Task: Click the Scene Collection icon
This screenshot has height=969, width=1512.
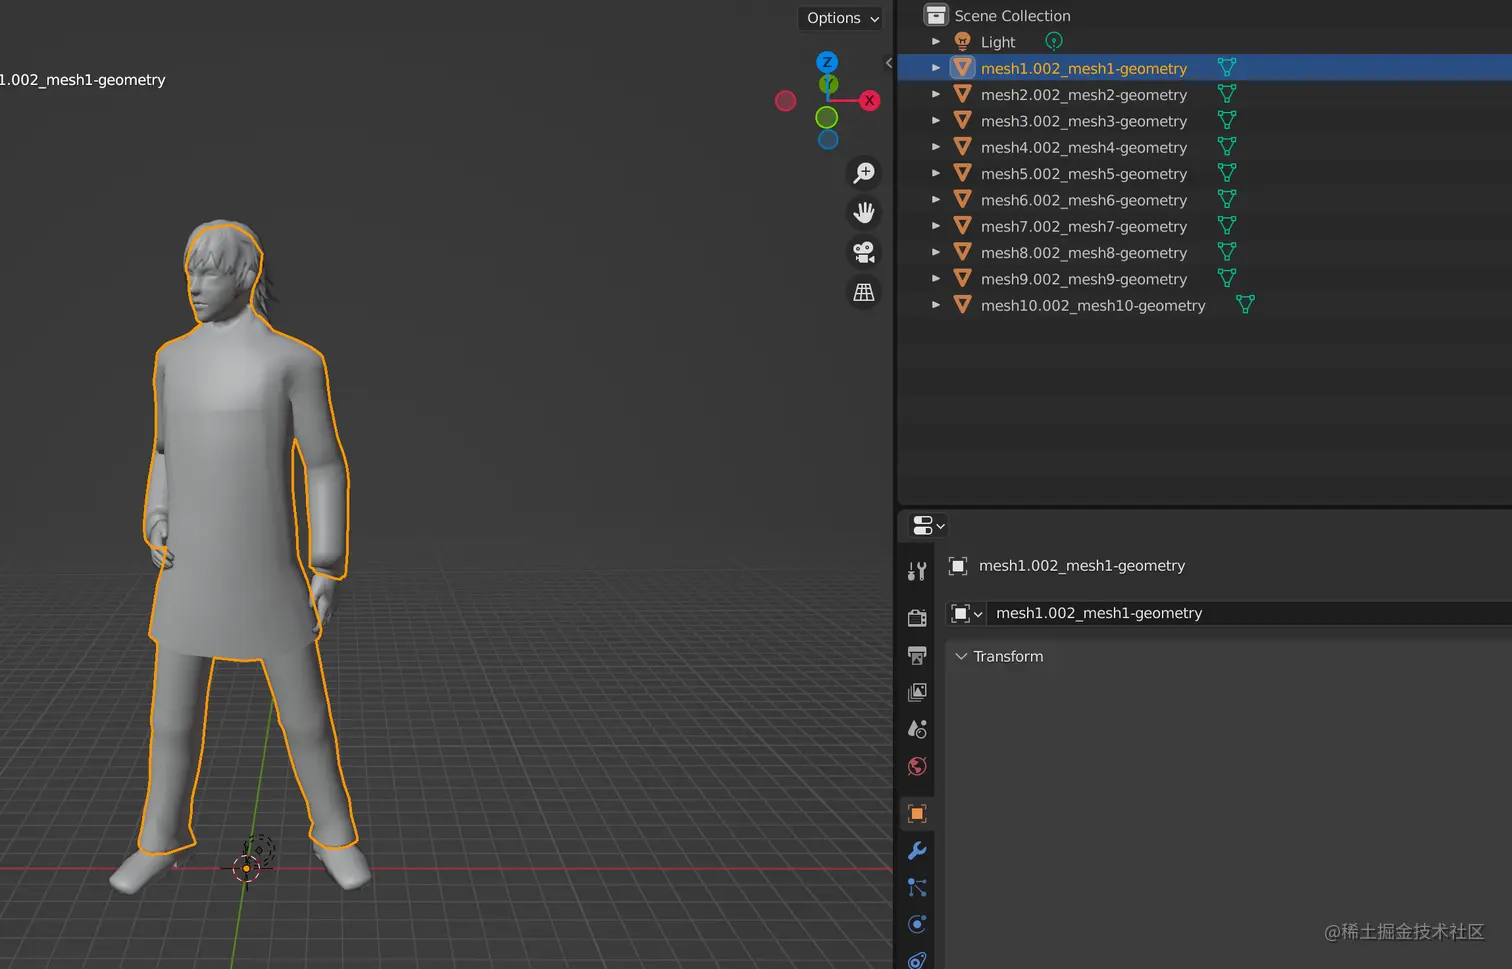Action: tap(936, 15)
